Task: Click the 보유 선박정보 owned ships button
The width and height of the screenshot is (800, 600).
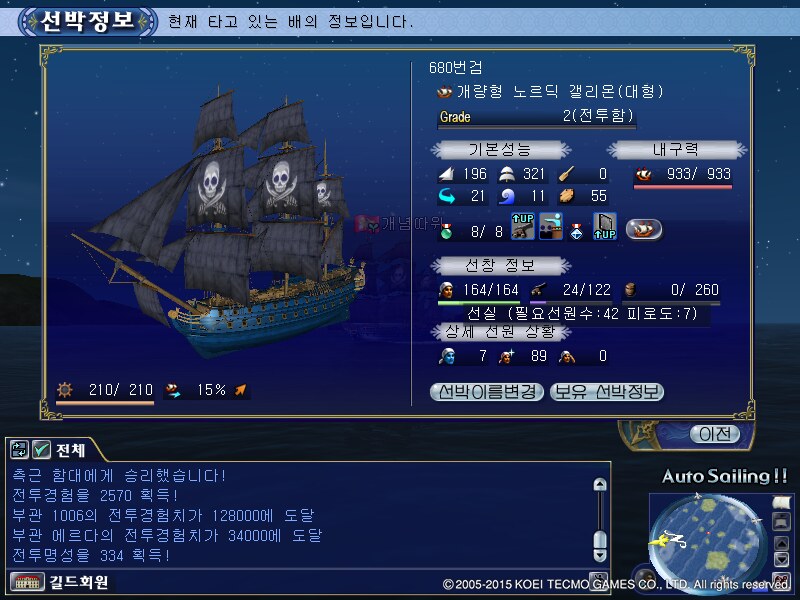Action: coord(607,392)
